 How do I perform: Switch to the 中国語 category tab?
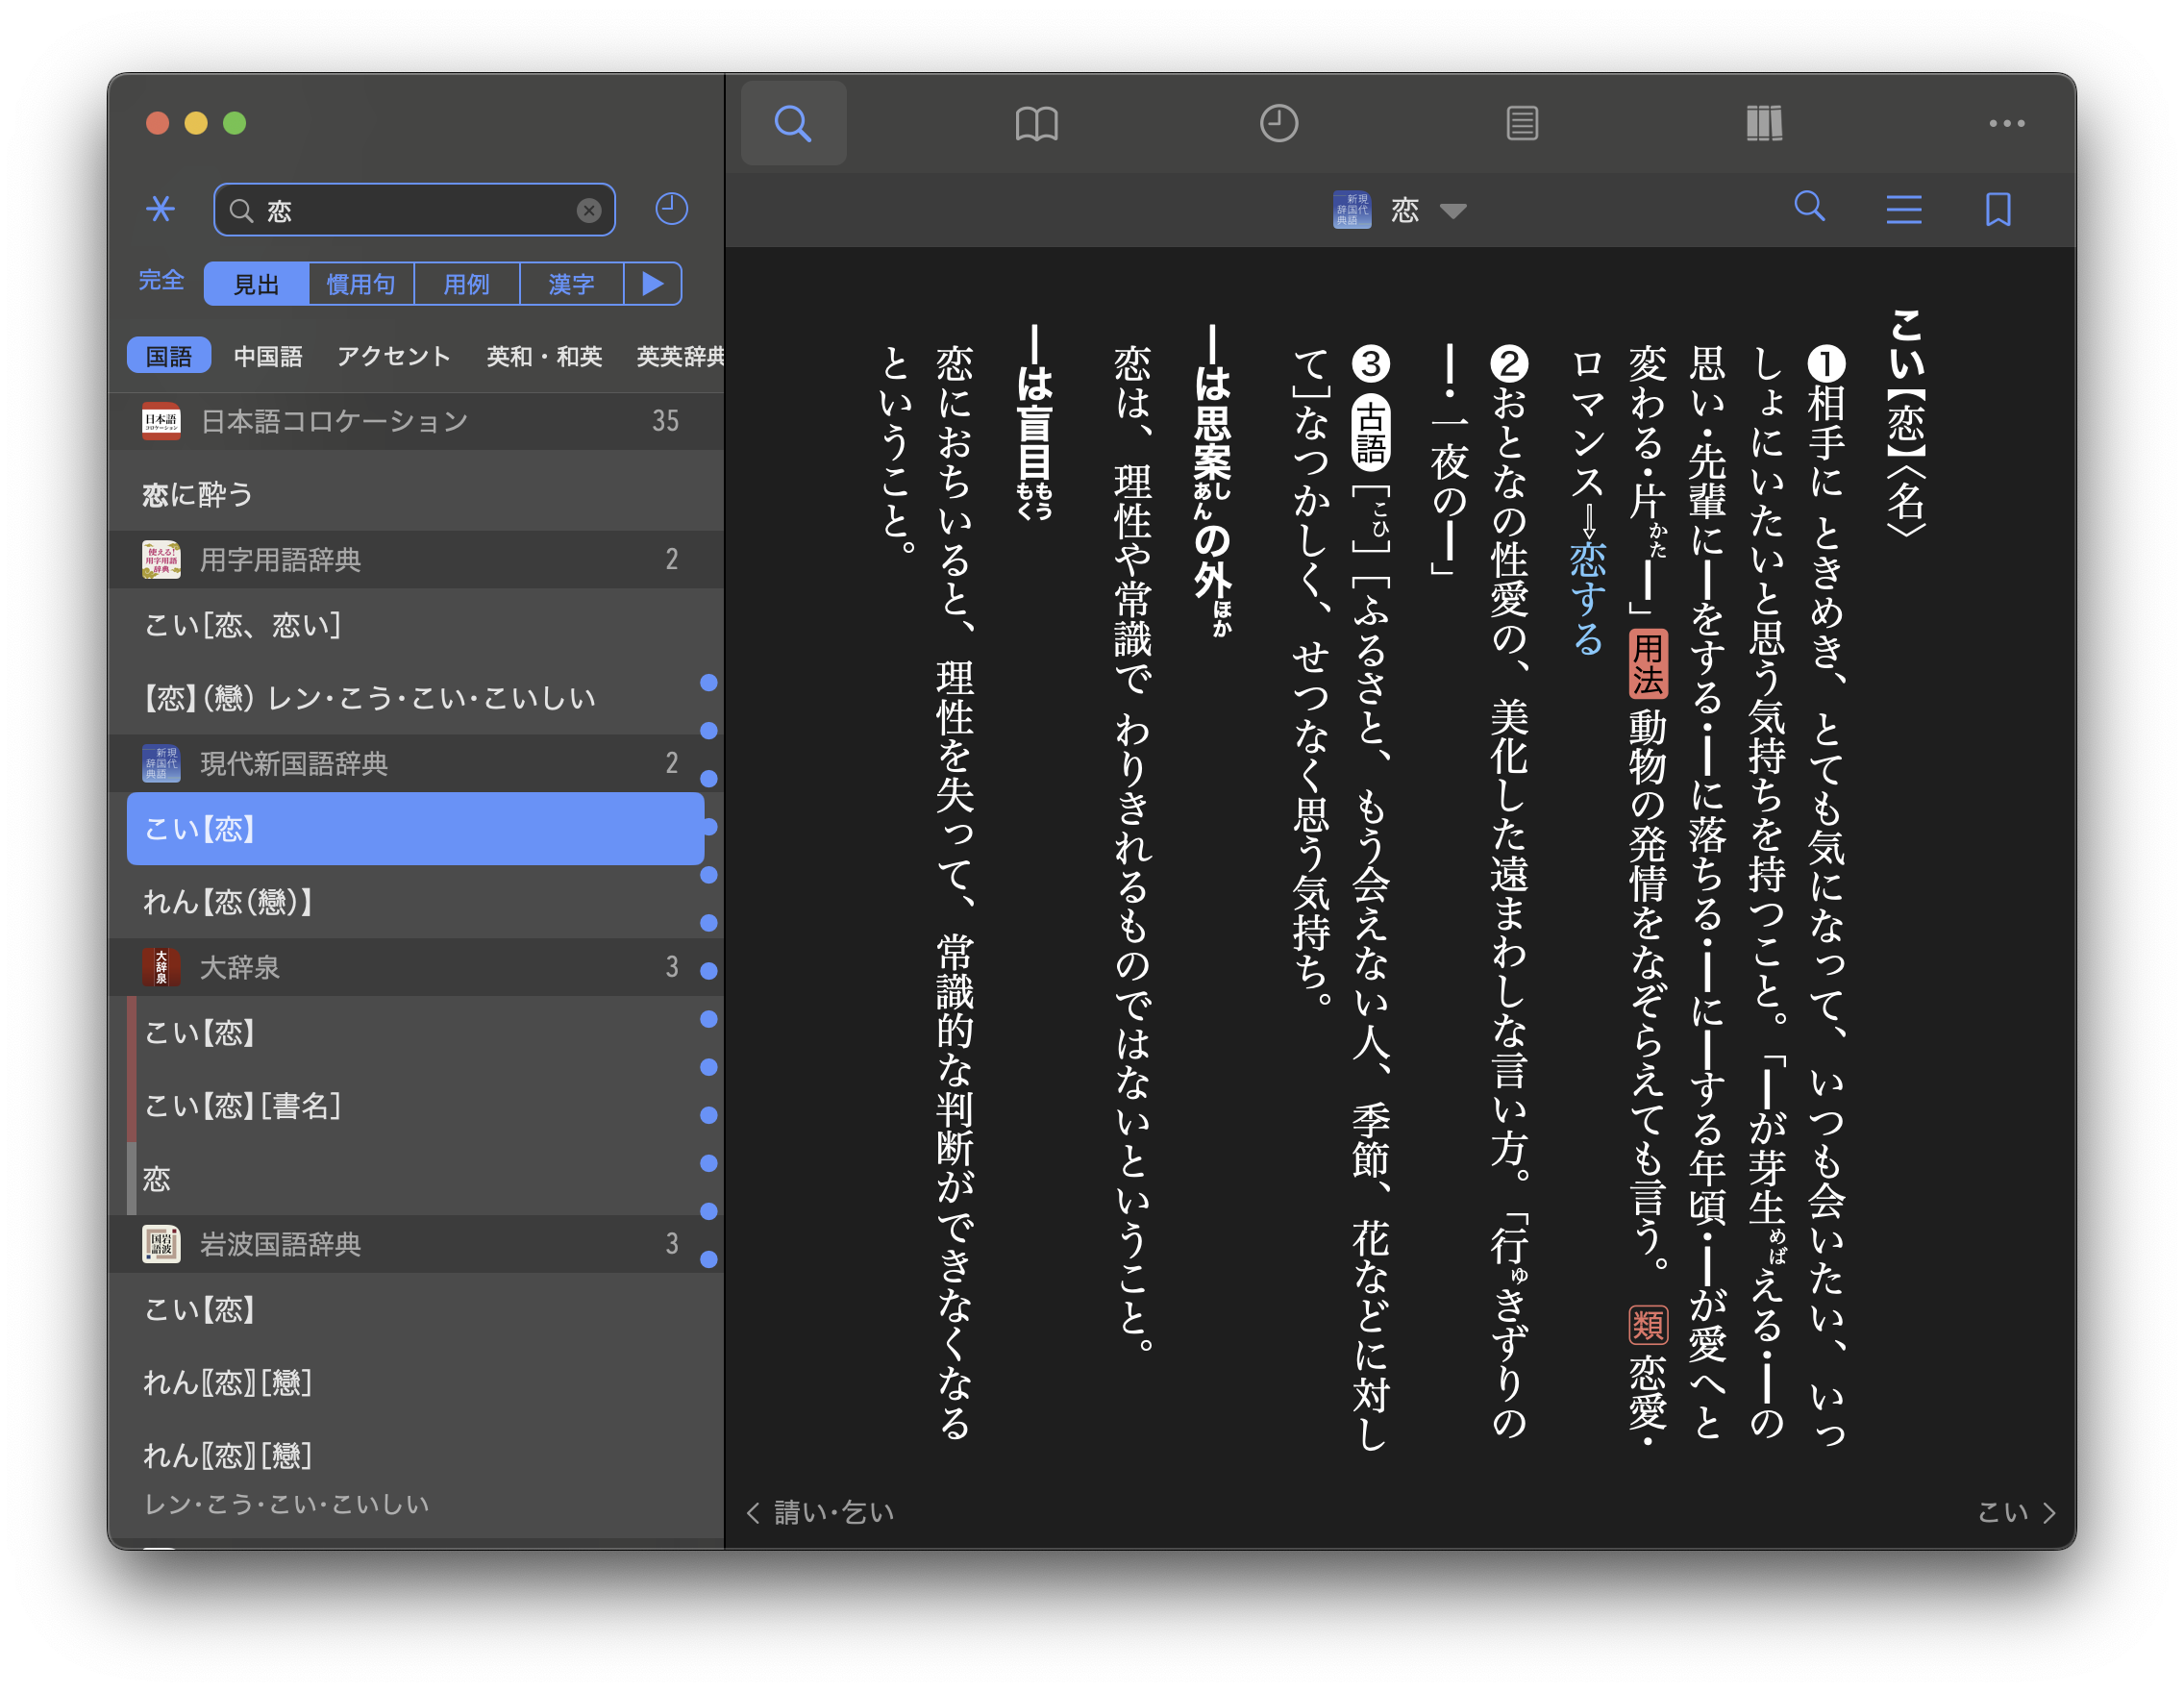click(267, 356)
